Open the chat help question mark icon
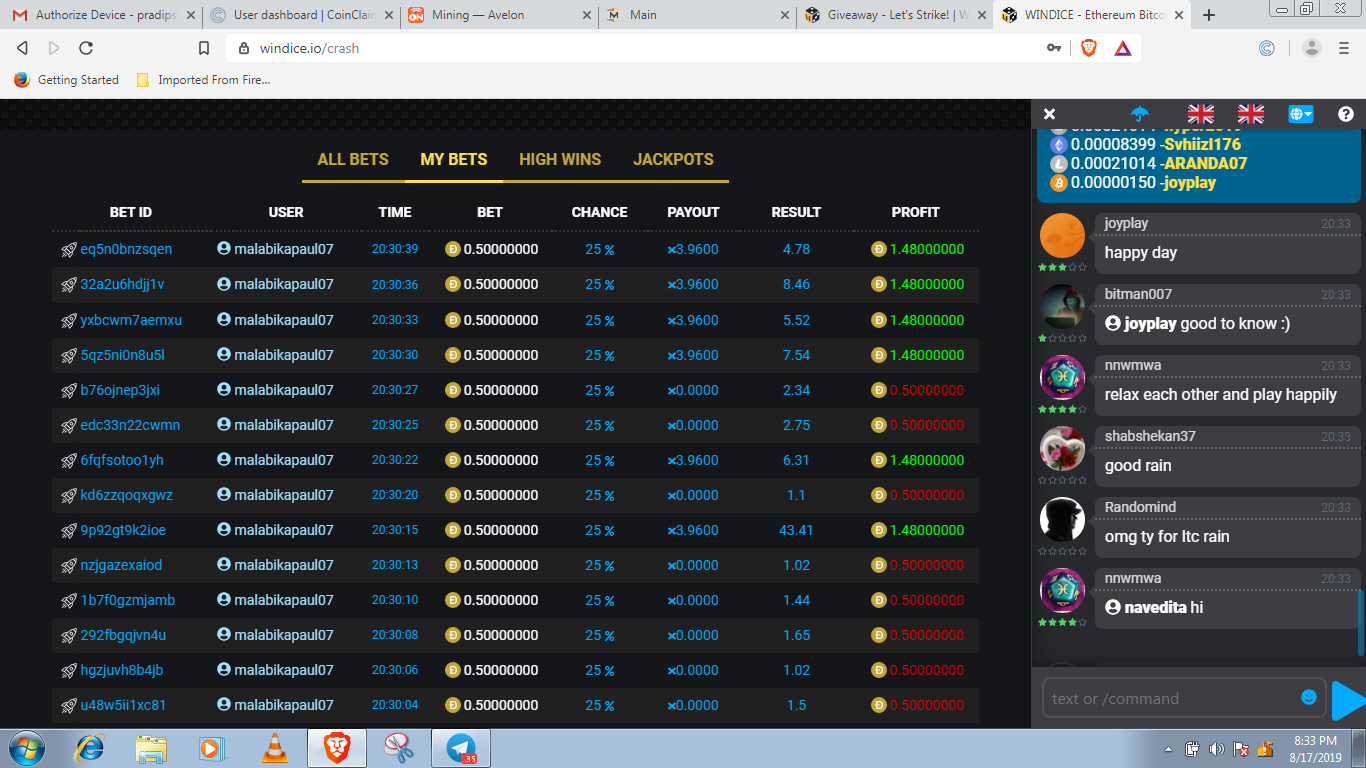Screen dimensions: 1366x768 [x=1346, y=114]
